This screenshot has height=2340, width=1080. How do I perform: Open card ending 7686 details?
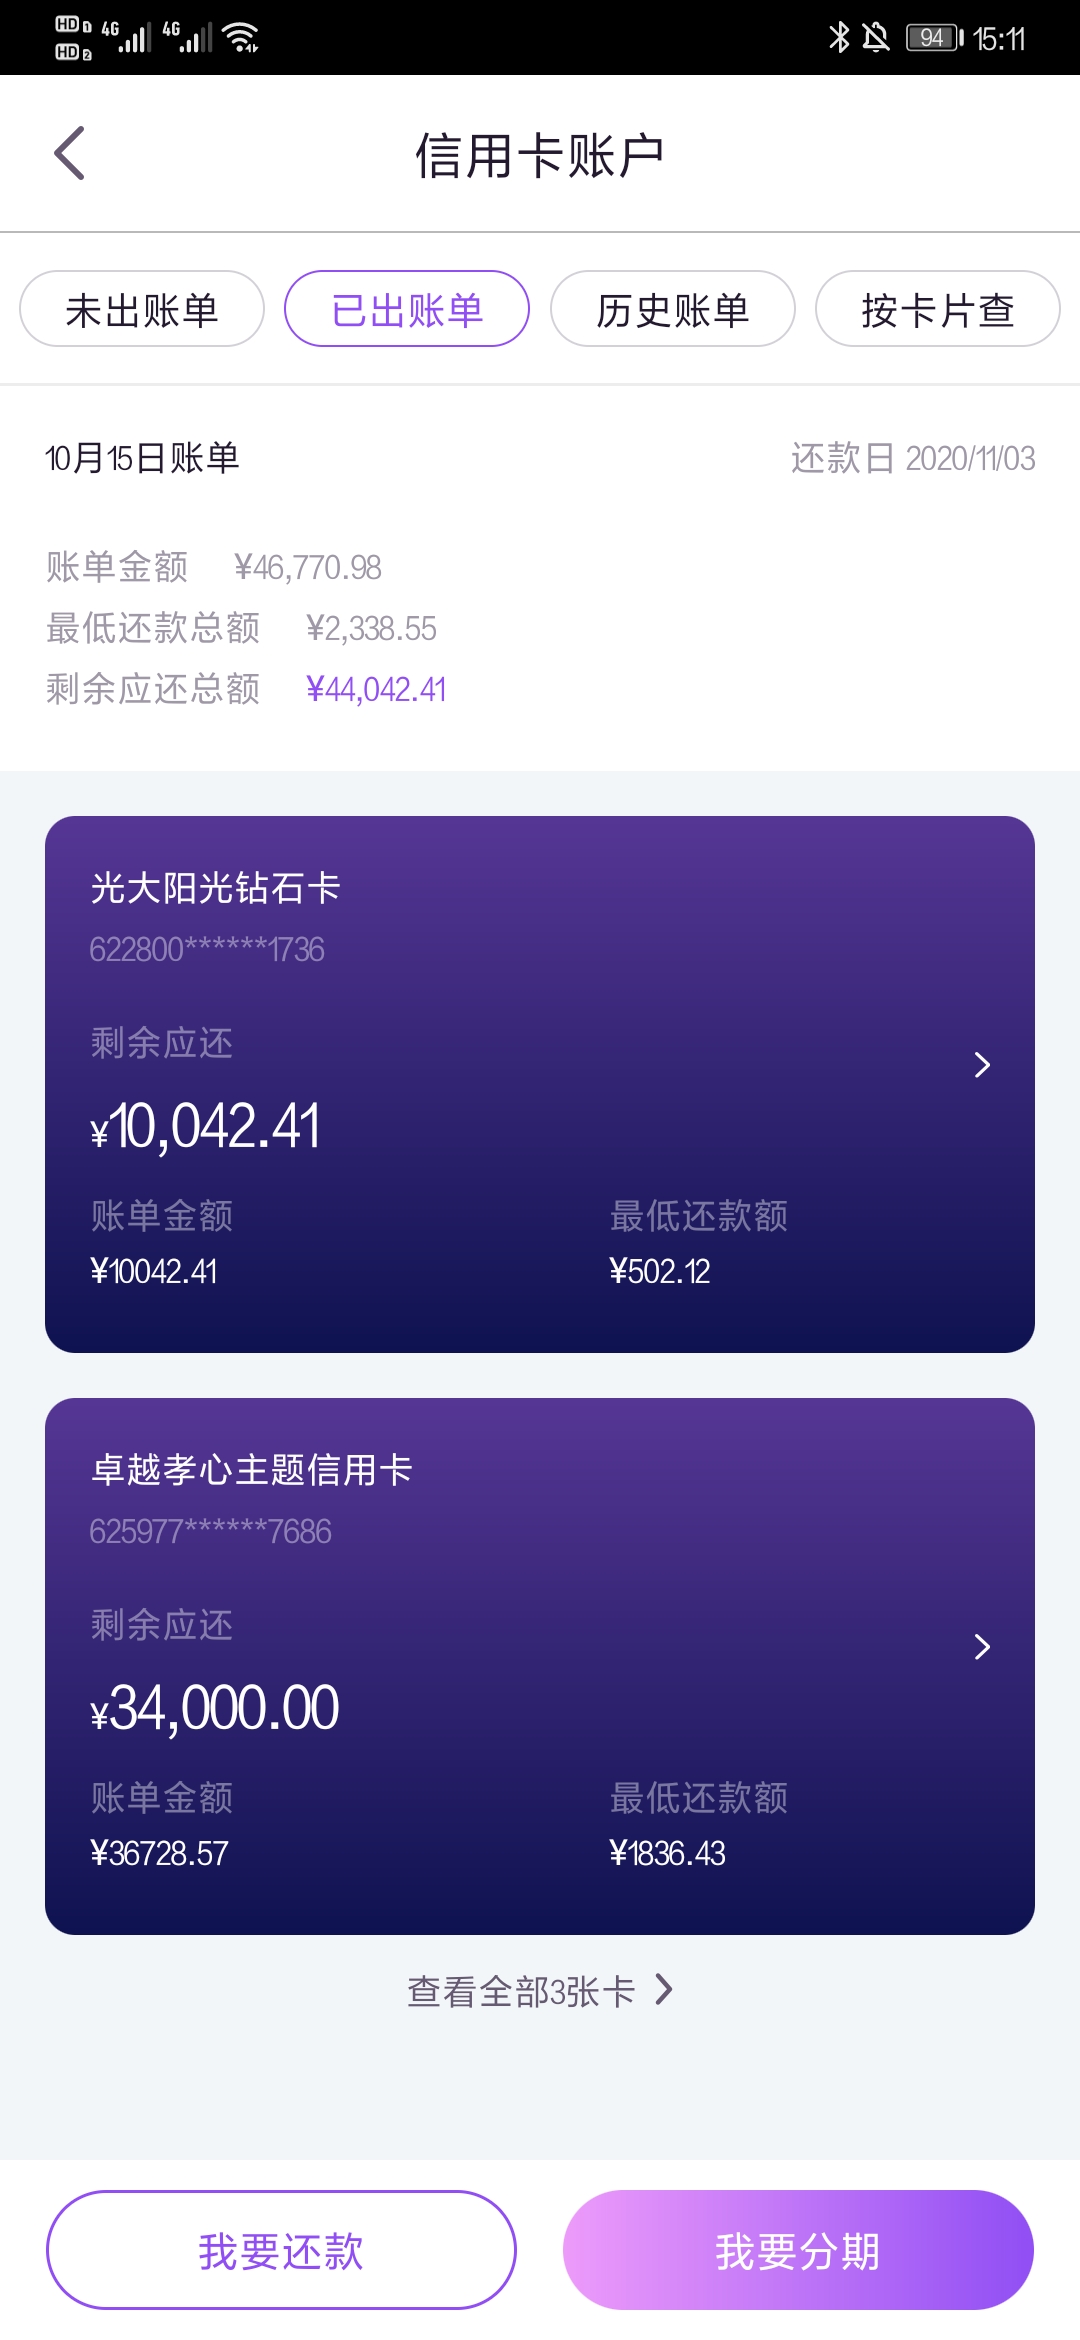[540, 1666]
